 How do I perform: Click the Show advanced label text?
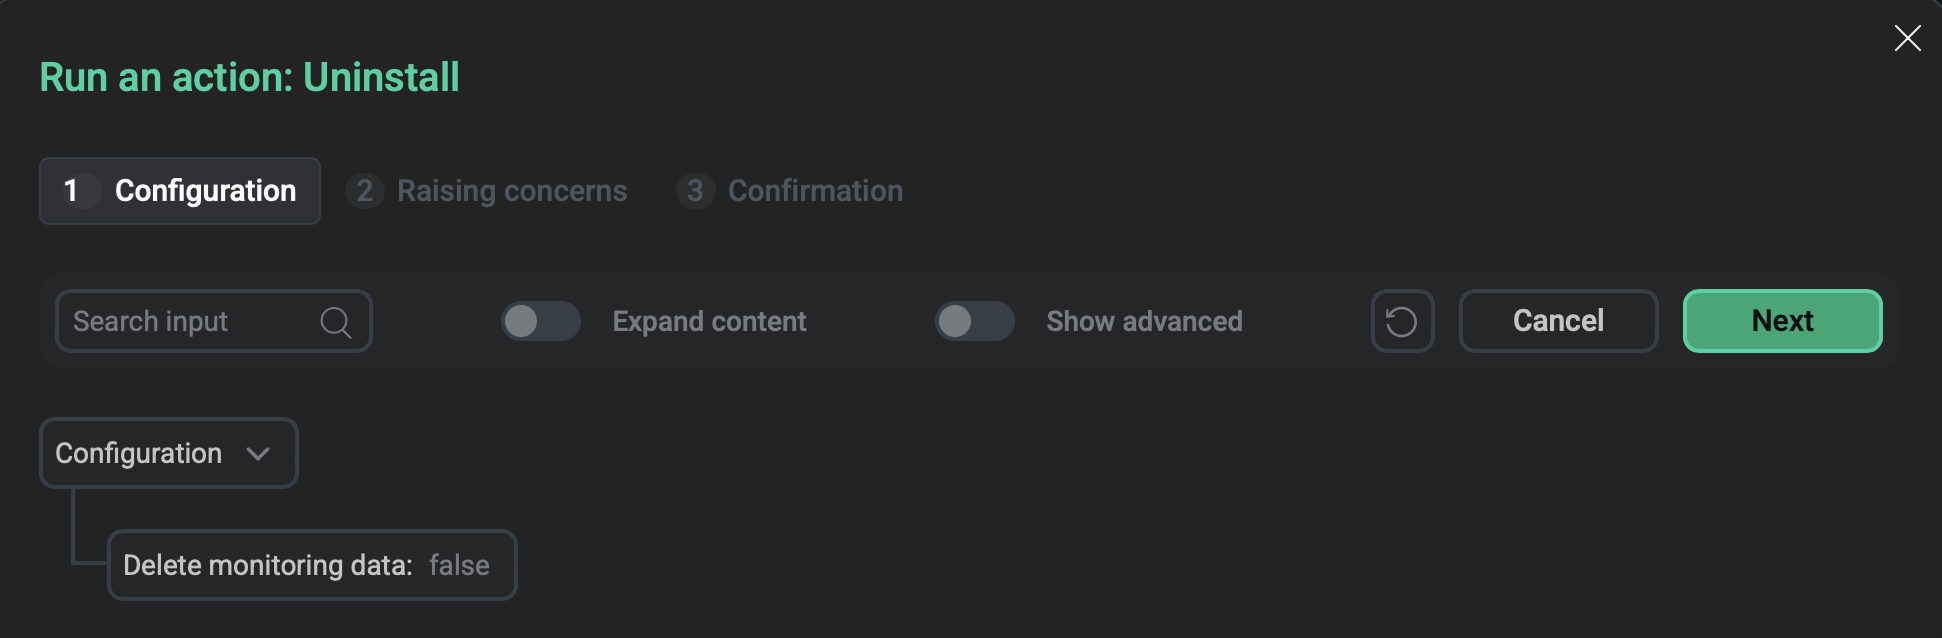click(x=1144, y=321)
